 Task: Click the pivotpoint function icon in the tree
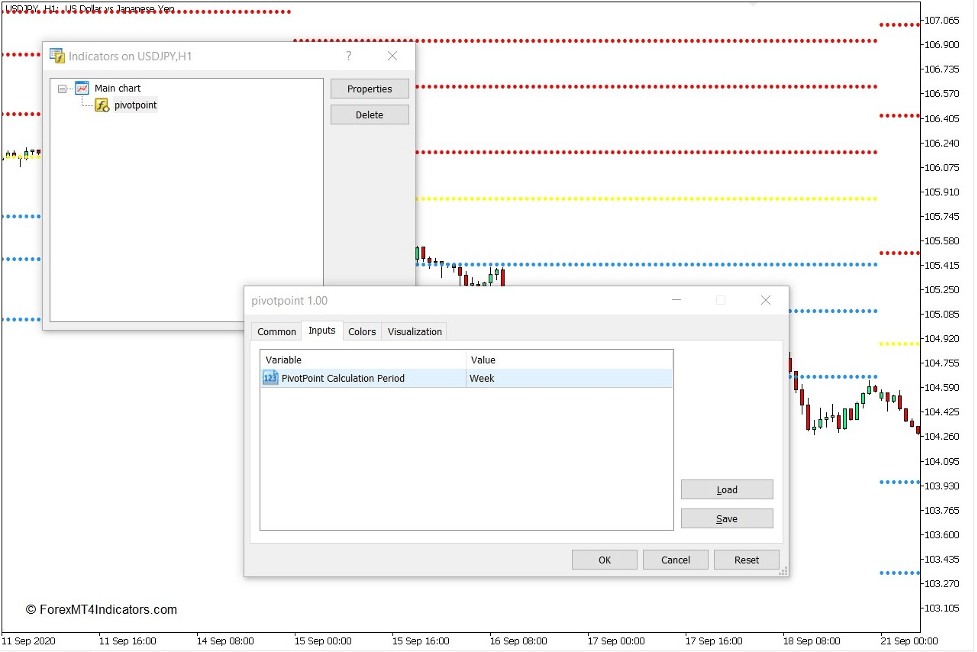(x=101, y=105)
